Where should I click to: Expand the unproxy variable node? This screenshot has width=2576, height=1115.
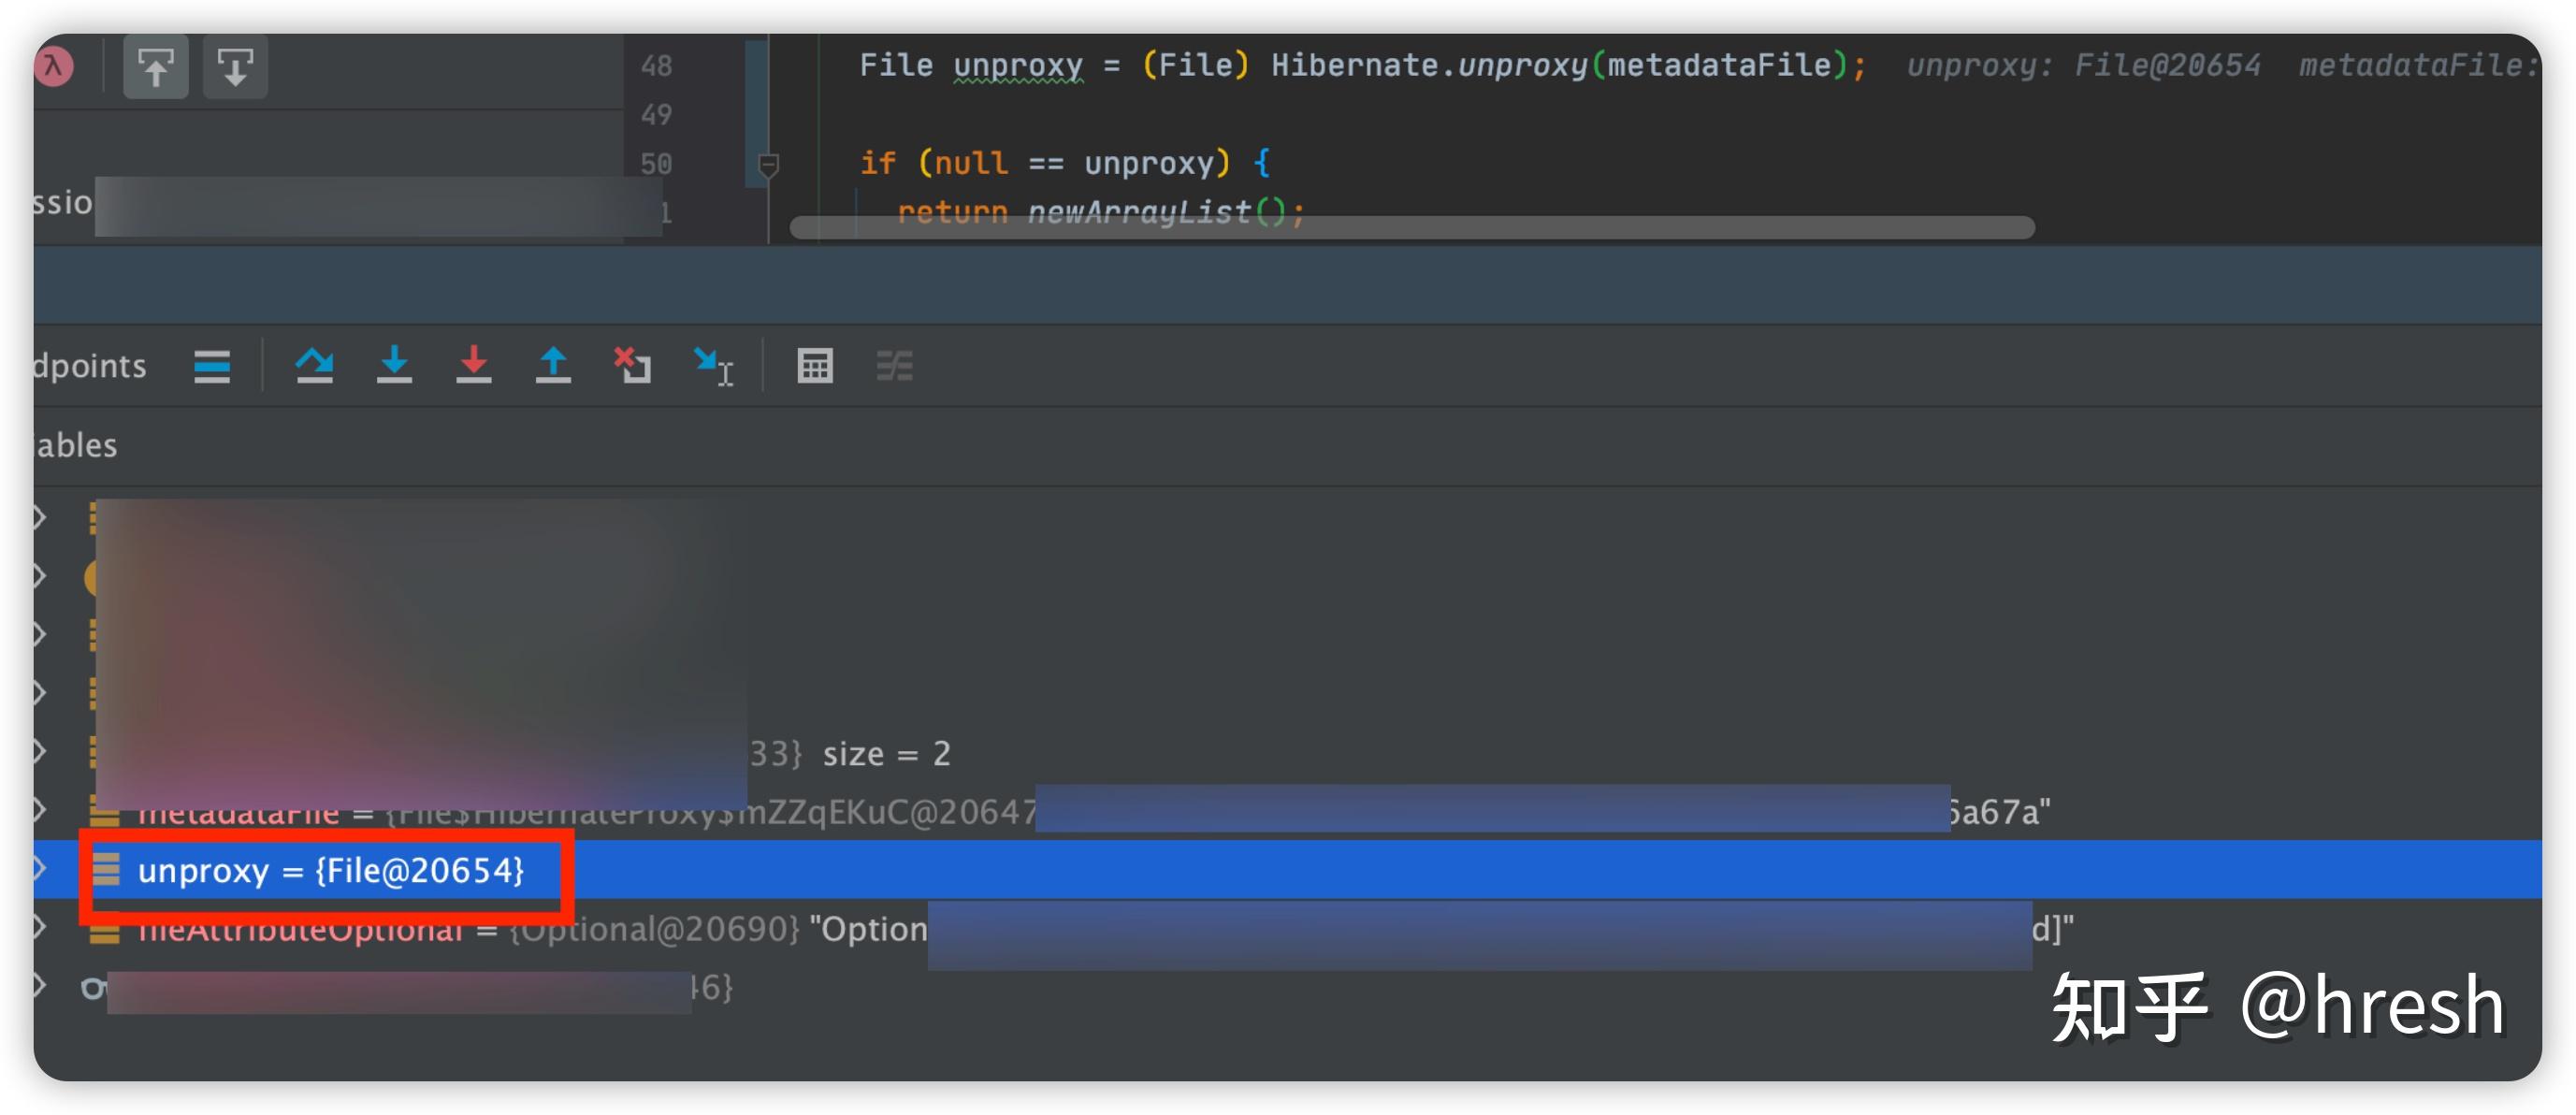pyautogui.click(x=40, y=868)
